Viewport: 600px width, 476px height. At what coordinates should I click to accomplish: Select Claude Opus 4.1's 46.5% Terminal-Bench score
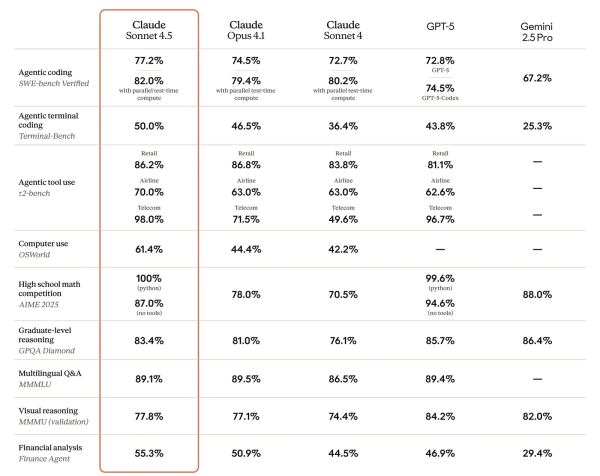(252, 126)
